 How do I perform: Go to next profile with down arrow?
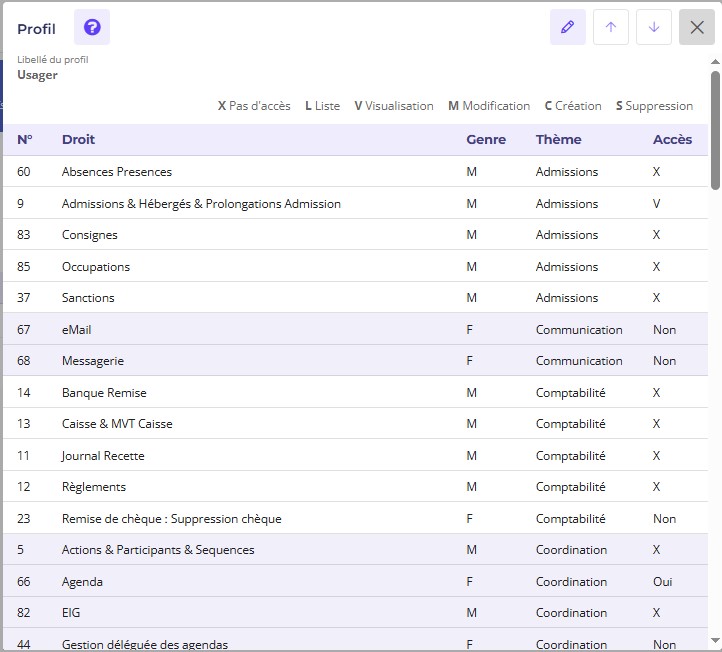pos(654,28)
